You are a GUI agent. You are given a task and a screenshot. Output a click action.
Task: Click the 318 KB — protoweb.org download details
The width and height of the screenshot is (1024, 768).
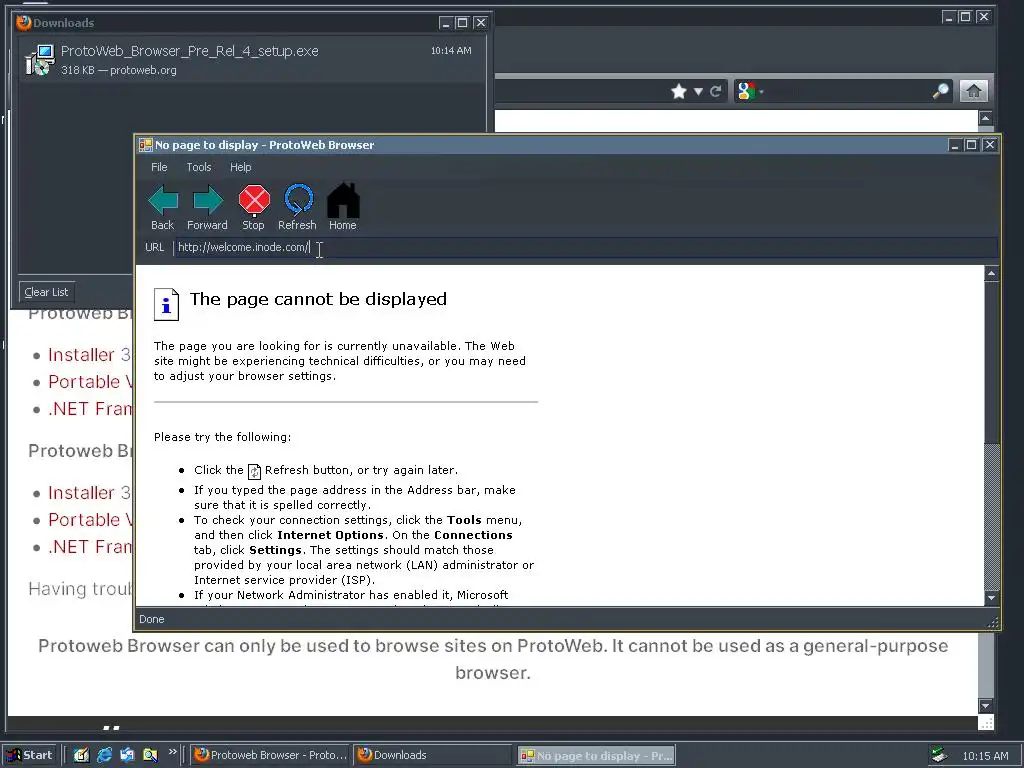(x=119, y=70)
